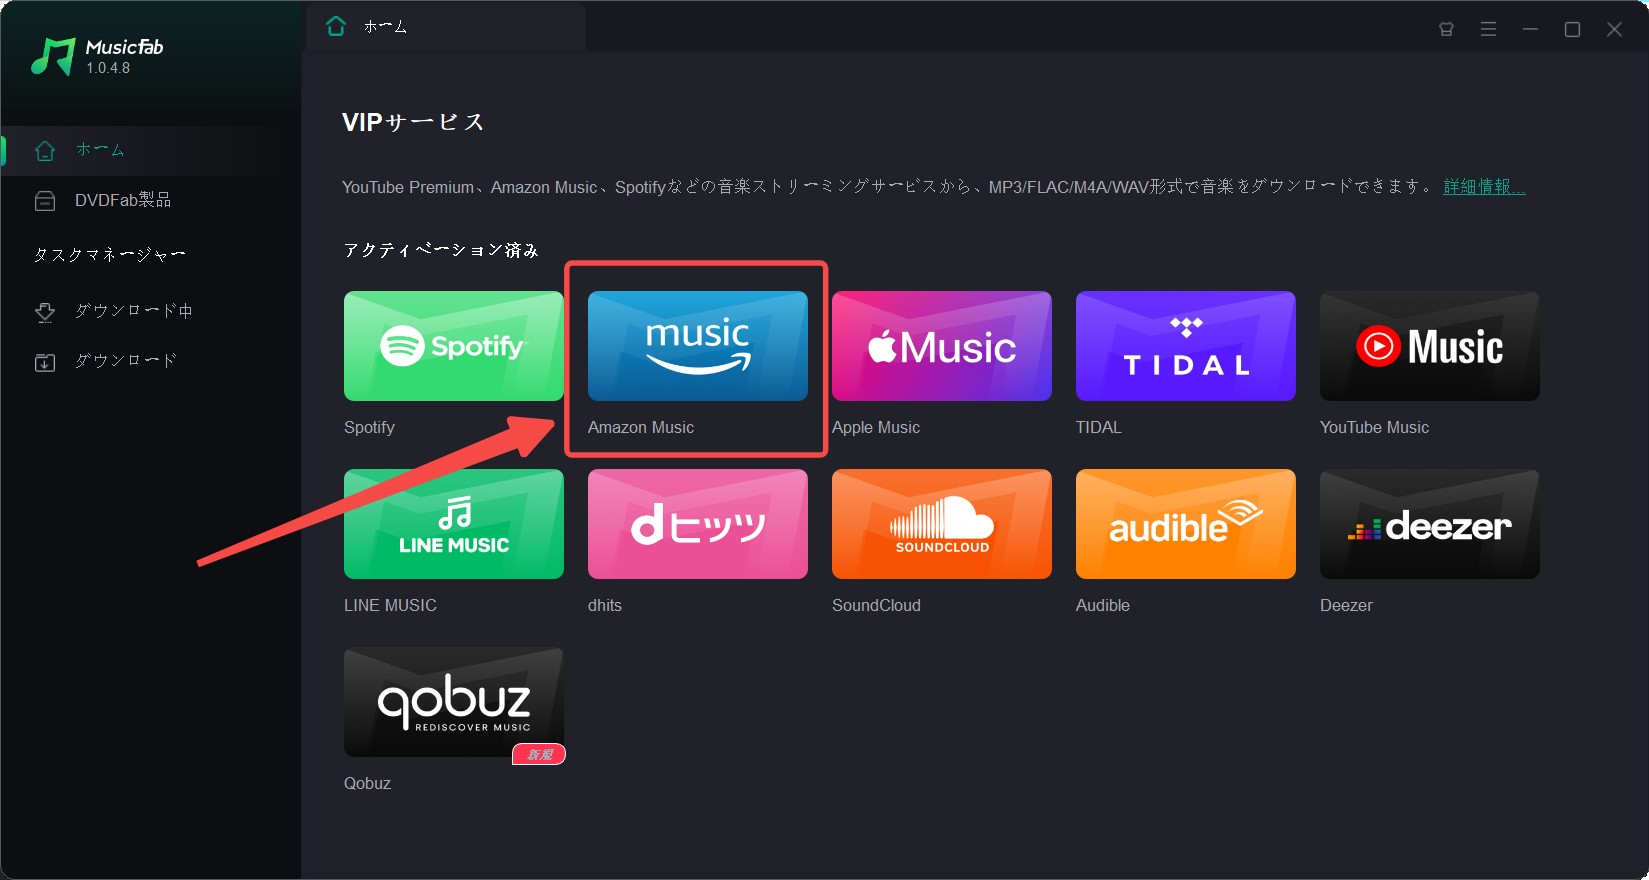The width and height of the screenshot is (1649, 880).
Task: Open the 詳細情報... link
Action: point(1484,187)
